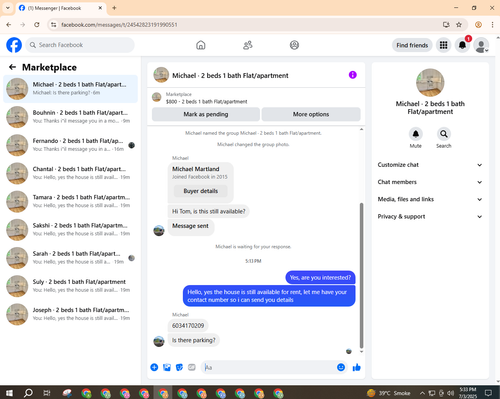Open the Windows notification center icon
Screen dimensions: 500x399
(x=488, y=393)
